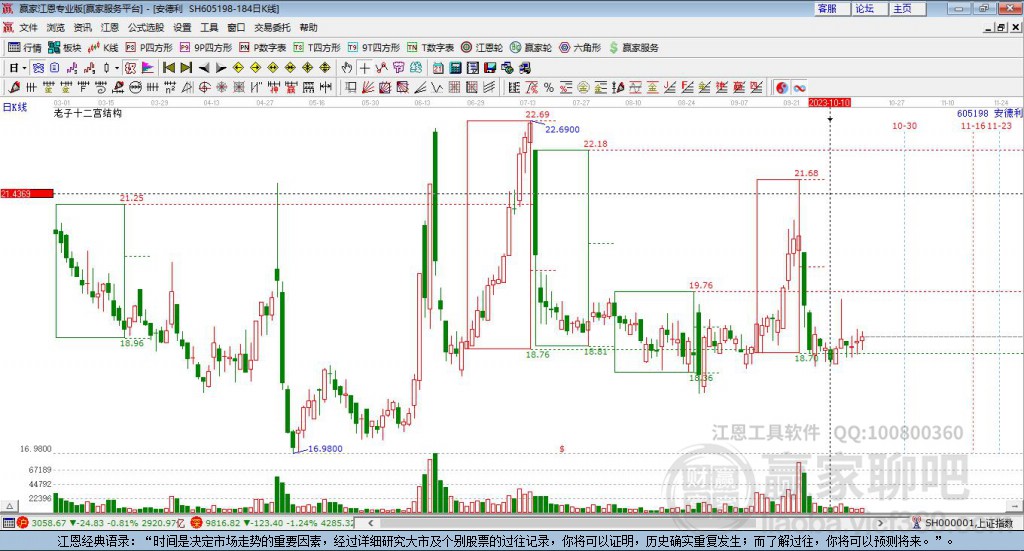The height and width of the screenshot is (551, 1024).
Task: Open the 窗口 menu
Action: 236,27
